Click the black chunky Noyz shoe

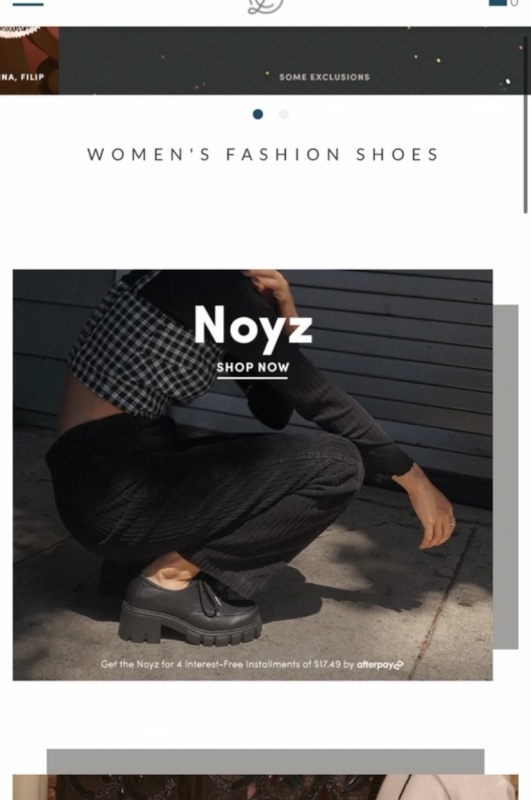[x=190, y=610]
